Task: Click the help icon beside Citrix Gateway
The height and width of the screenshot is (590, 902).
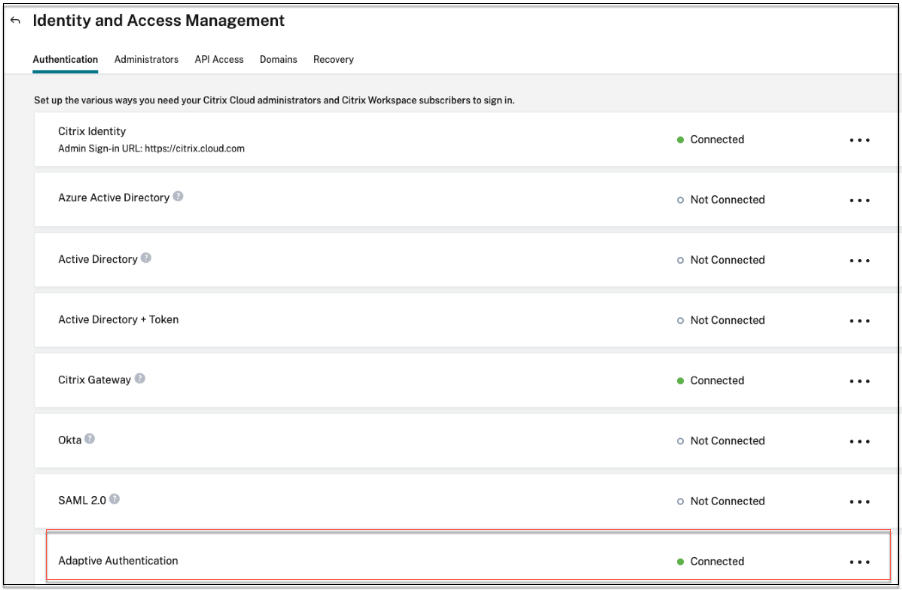Action: [x=140, y=379]
